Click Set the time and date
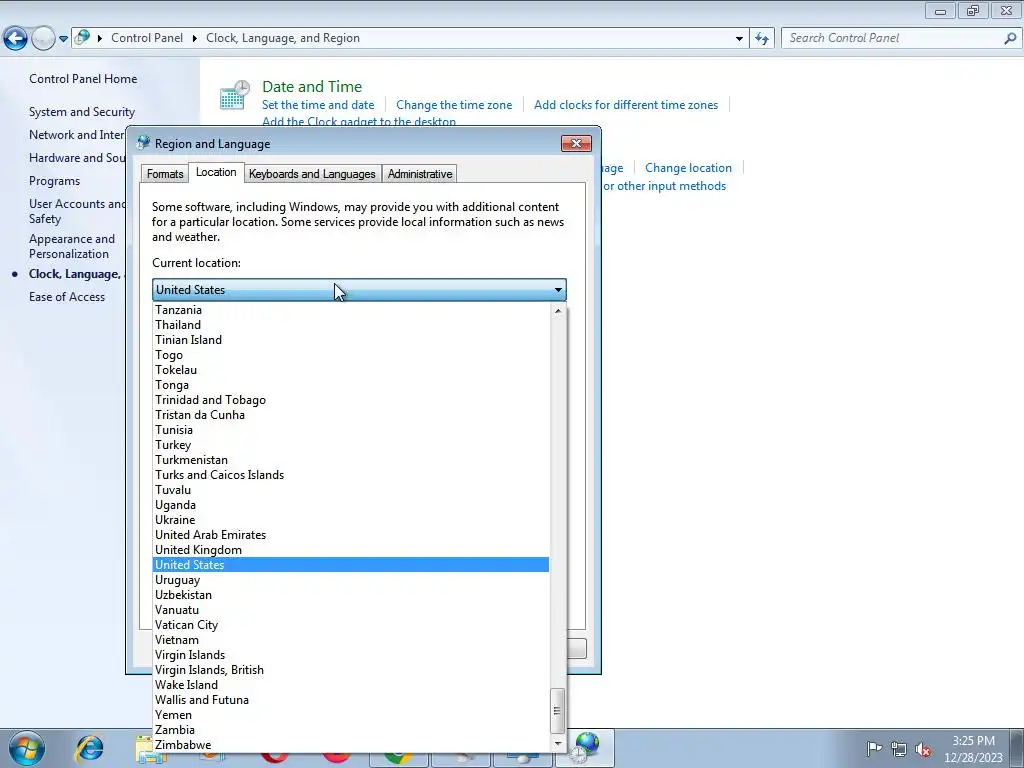 click(318, 104)
